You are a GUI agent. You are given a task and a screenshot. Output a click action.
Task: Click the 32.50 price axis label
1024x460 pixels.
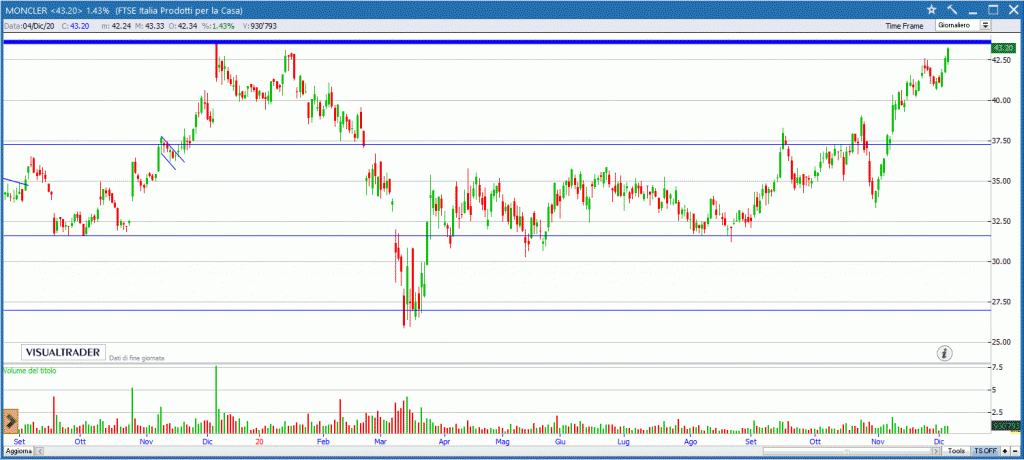(1000, 222)
